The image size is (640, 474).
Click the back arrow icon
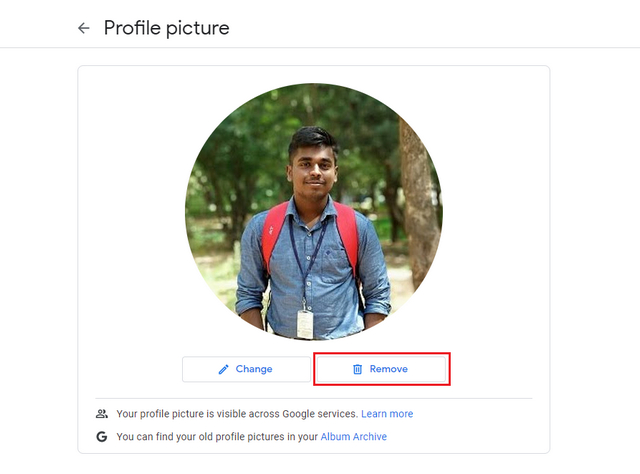tap(83, 28)
